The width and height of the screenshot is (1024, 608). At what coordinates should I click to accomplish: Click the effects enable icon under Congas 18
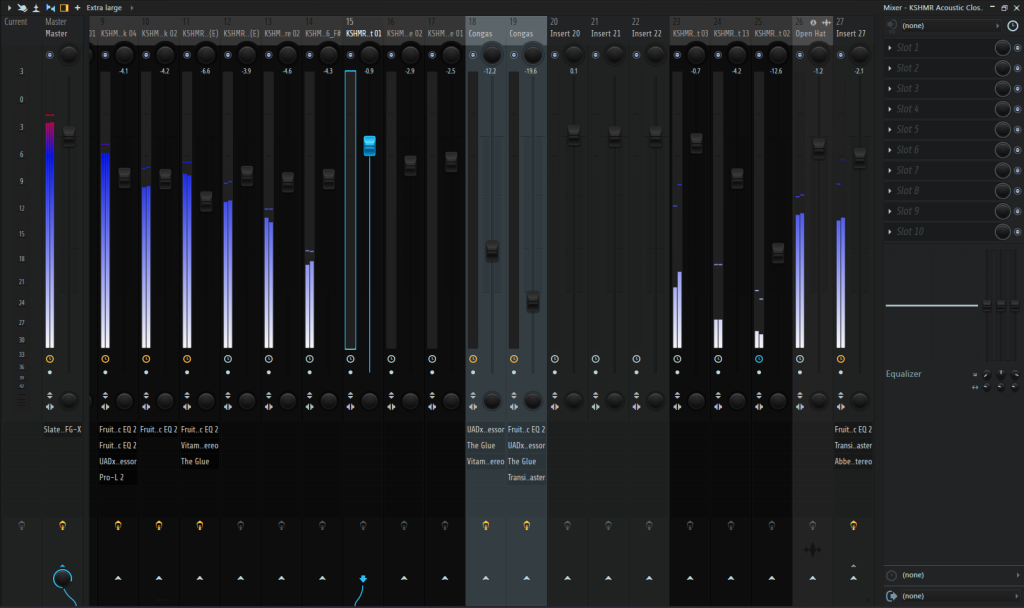point(486,524)
